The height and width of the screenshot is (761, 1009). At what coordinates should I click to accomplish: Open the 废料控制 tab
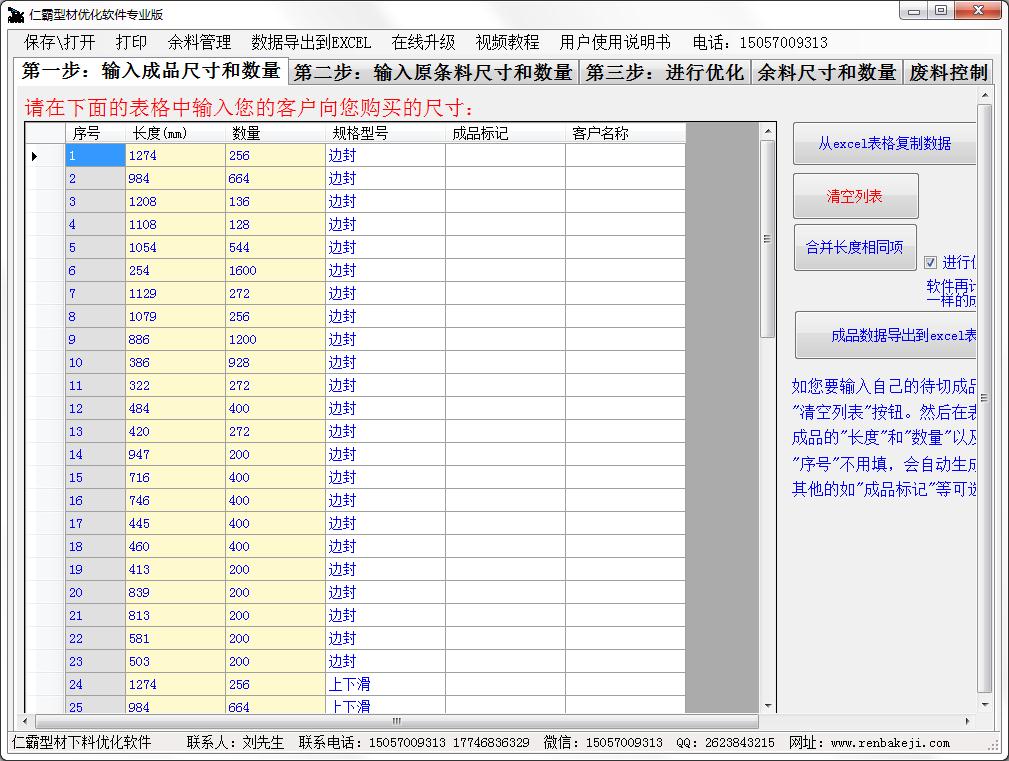point(946,72)
